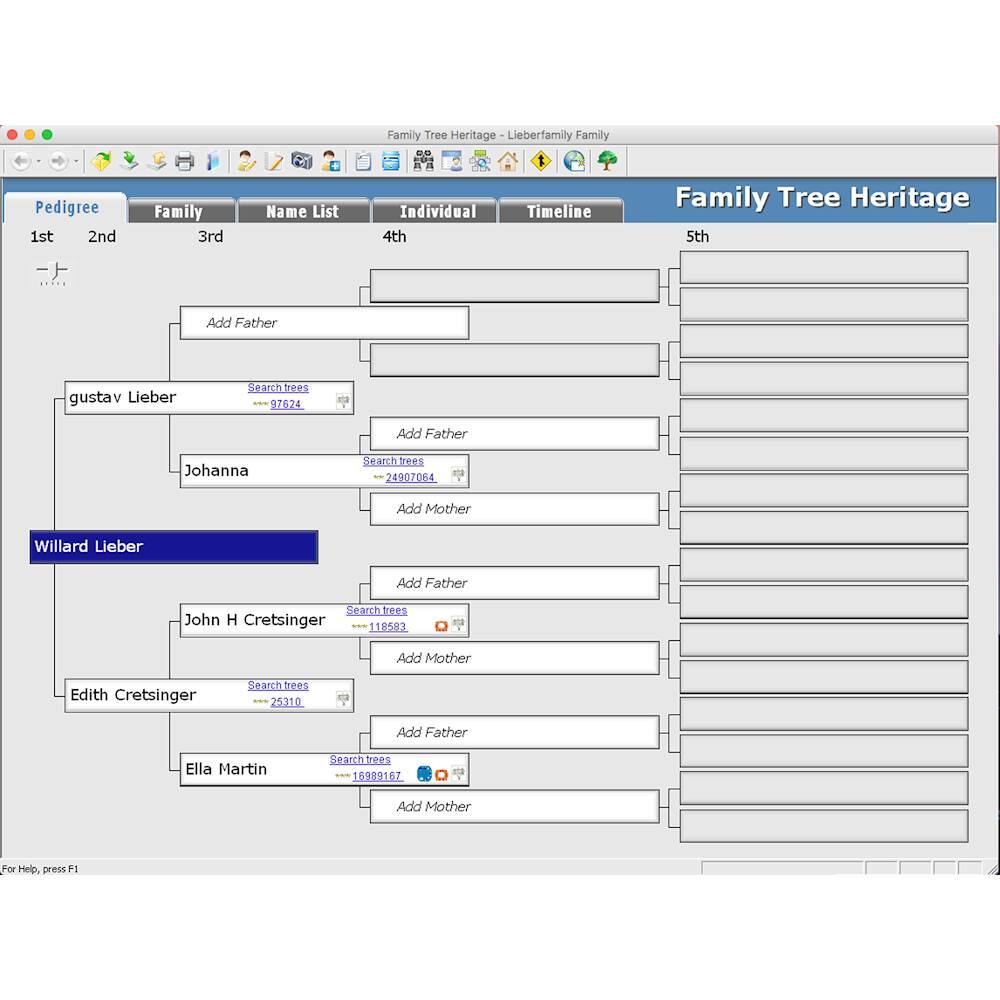Image resolution: width=1000 pixels, height=1000 pixels.
Task: Click the yellow diamond road sign icon
Action: click(541, 161)
